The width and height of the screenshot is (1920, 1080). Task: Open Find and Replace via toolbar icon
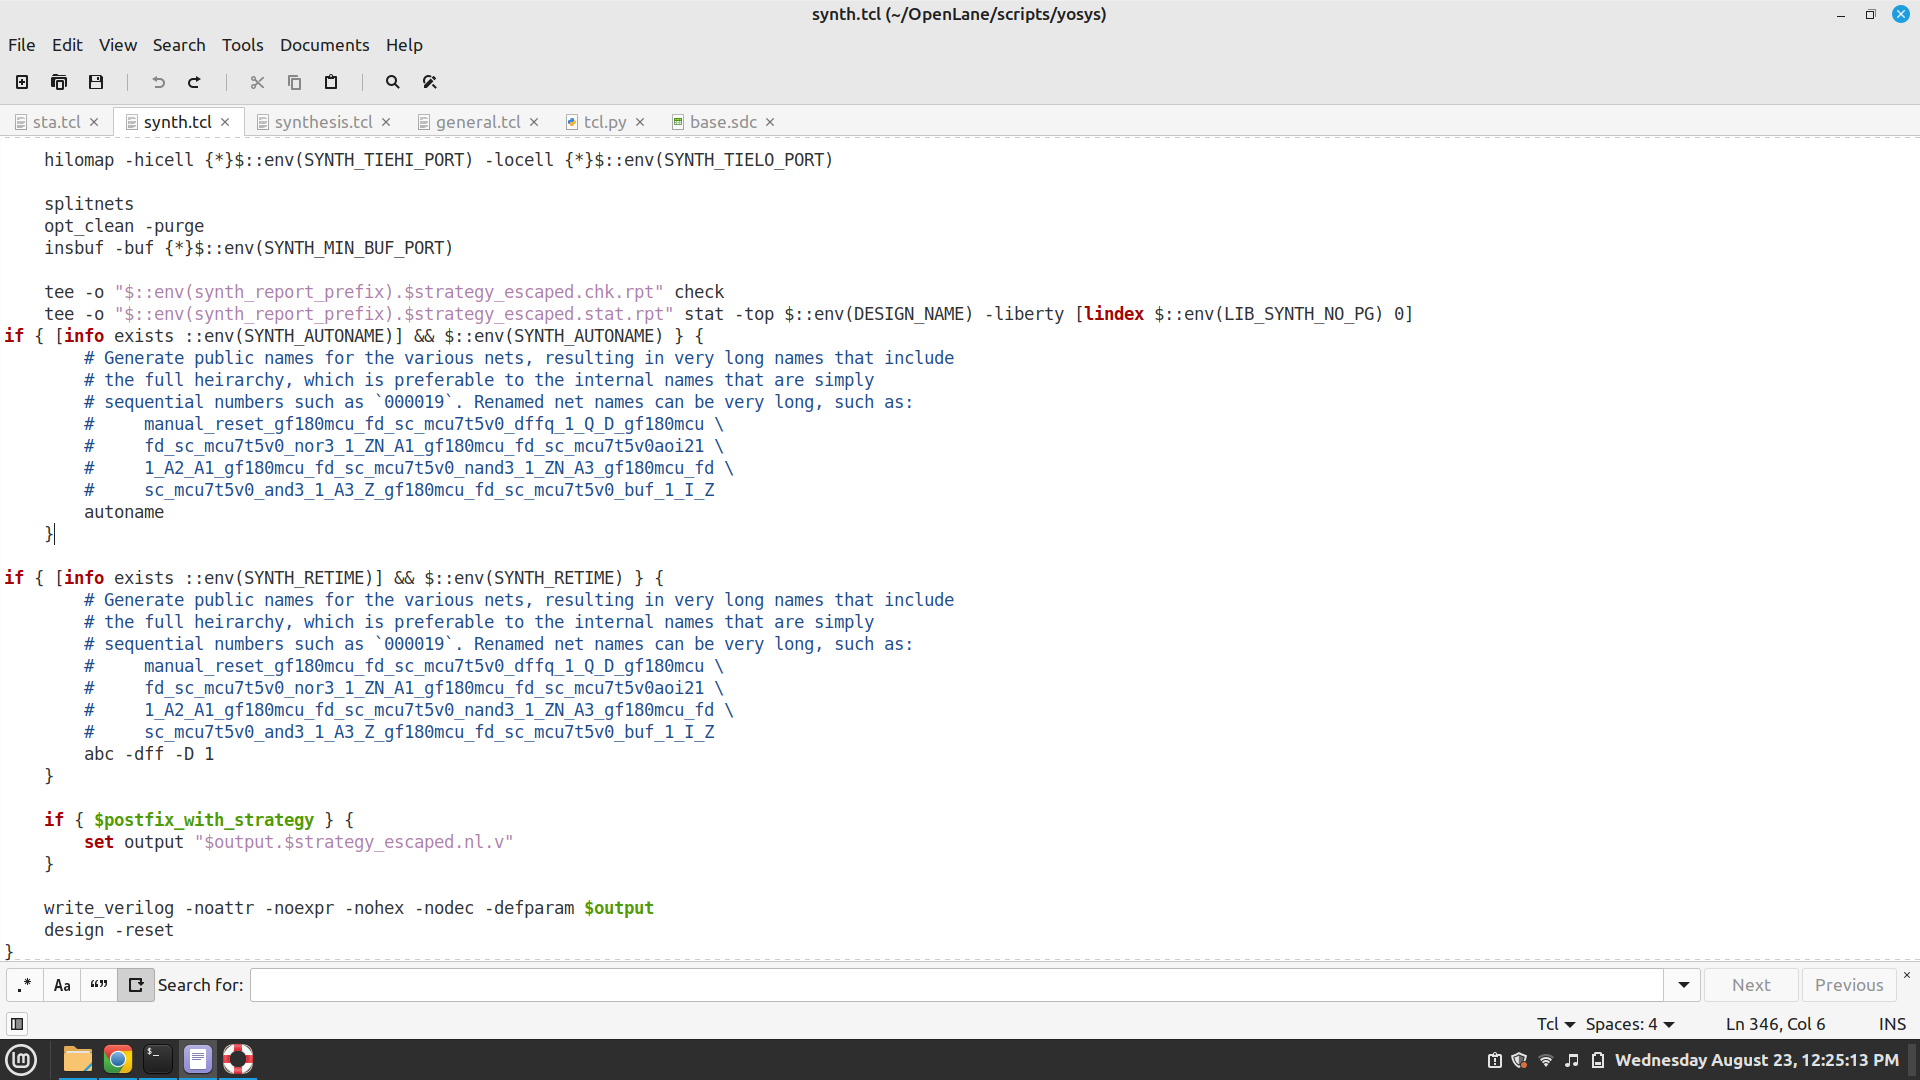click(429, 82)
